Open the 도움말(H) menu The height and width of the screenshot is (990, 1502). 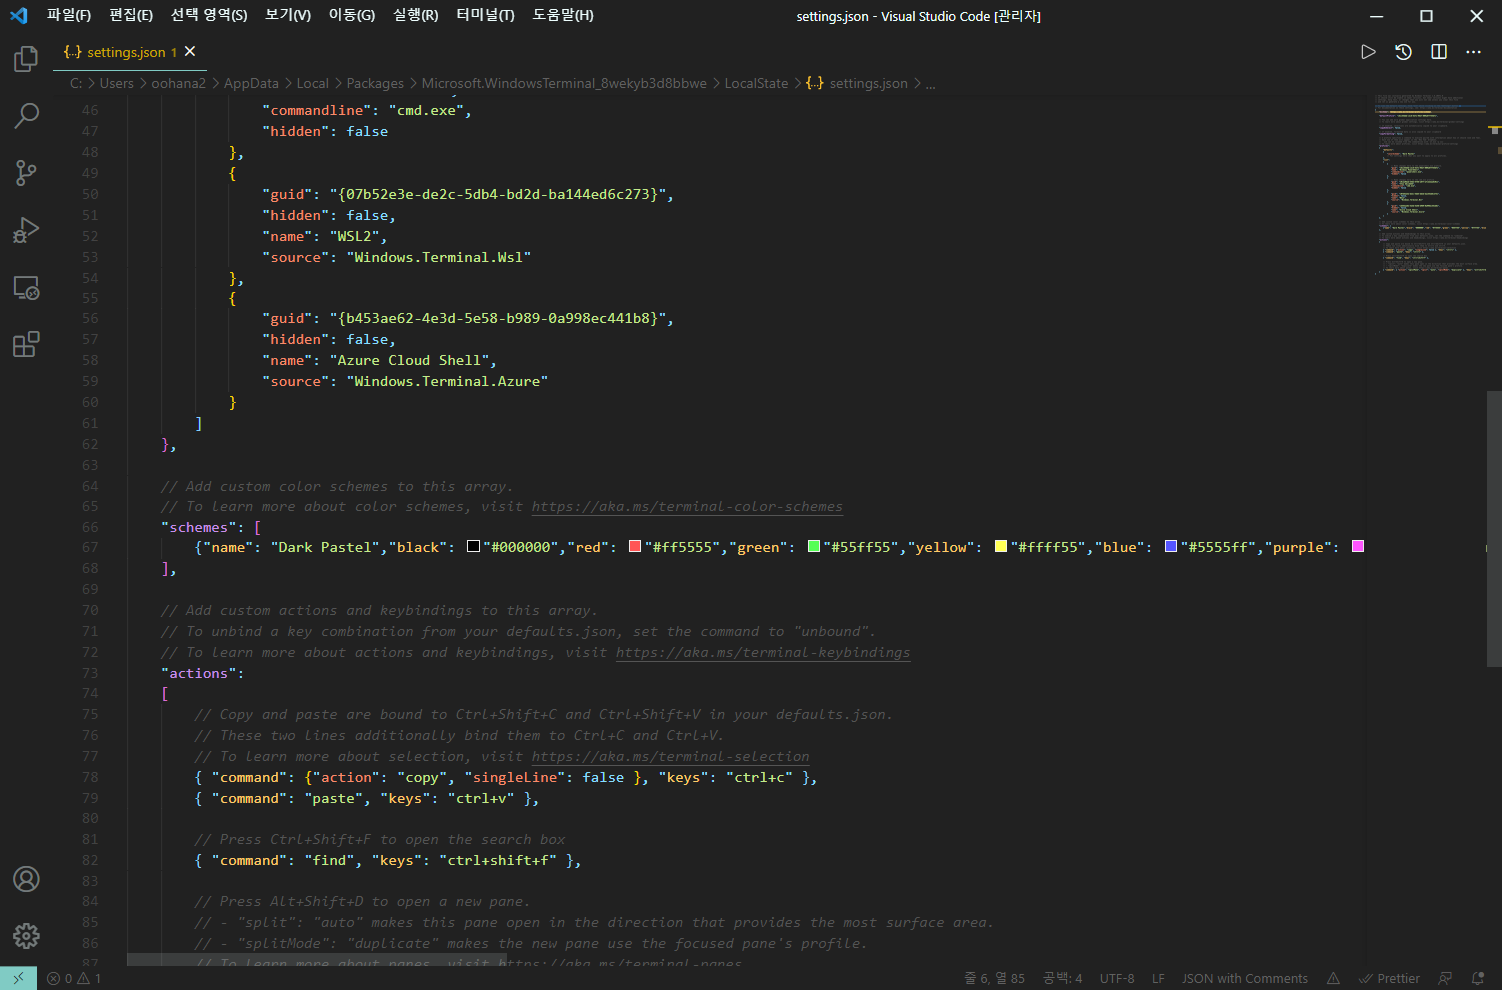pyautogui.click(x=563, y=15)
